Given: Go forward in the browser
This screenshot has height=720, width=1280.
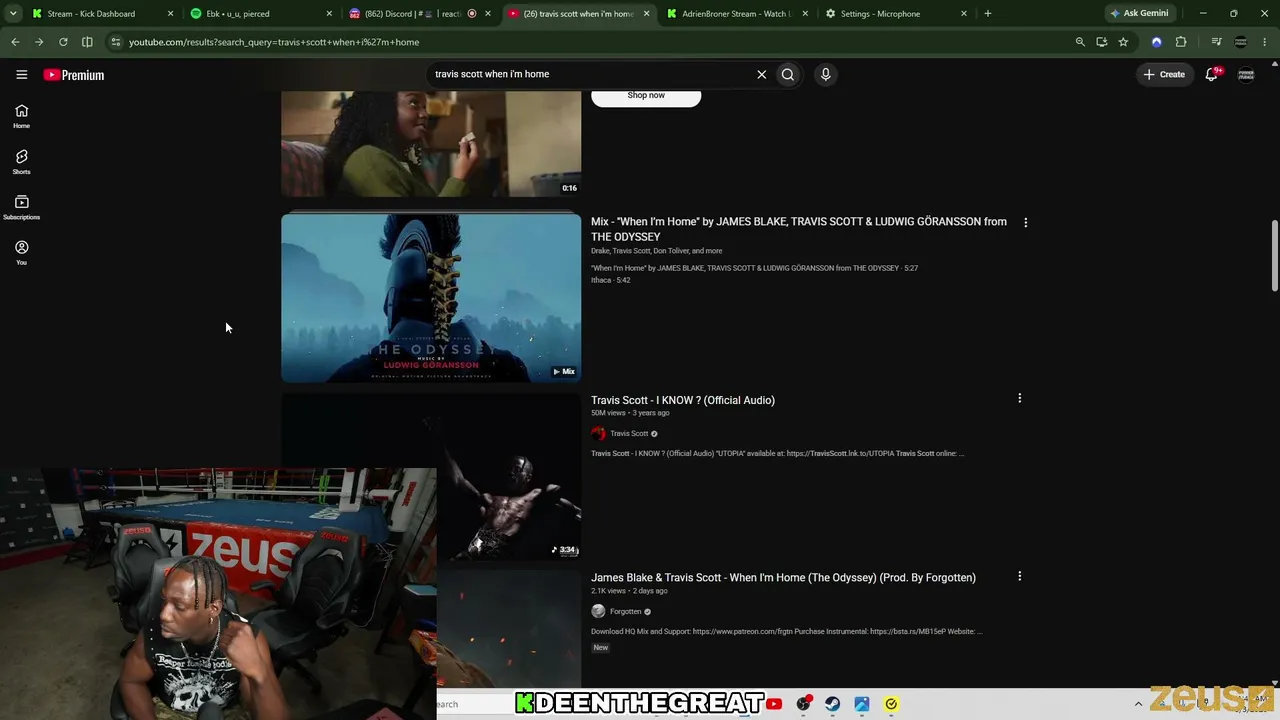Looking at the screenshot, I should click(39, 42).
